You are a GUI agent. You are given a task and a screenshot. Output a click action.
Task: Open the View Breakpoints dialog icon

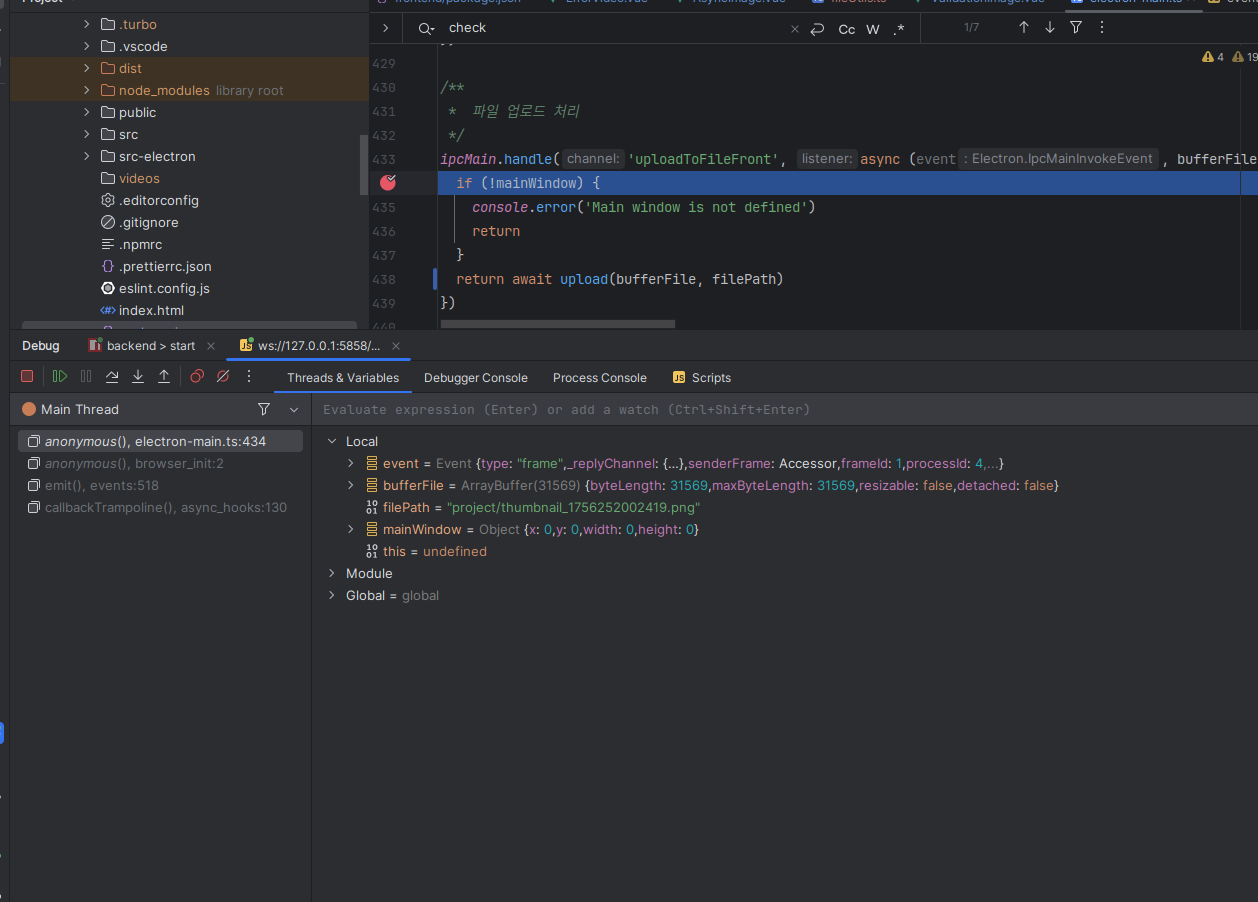coord(197,376)
